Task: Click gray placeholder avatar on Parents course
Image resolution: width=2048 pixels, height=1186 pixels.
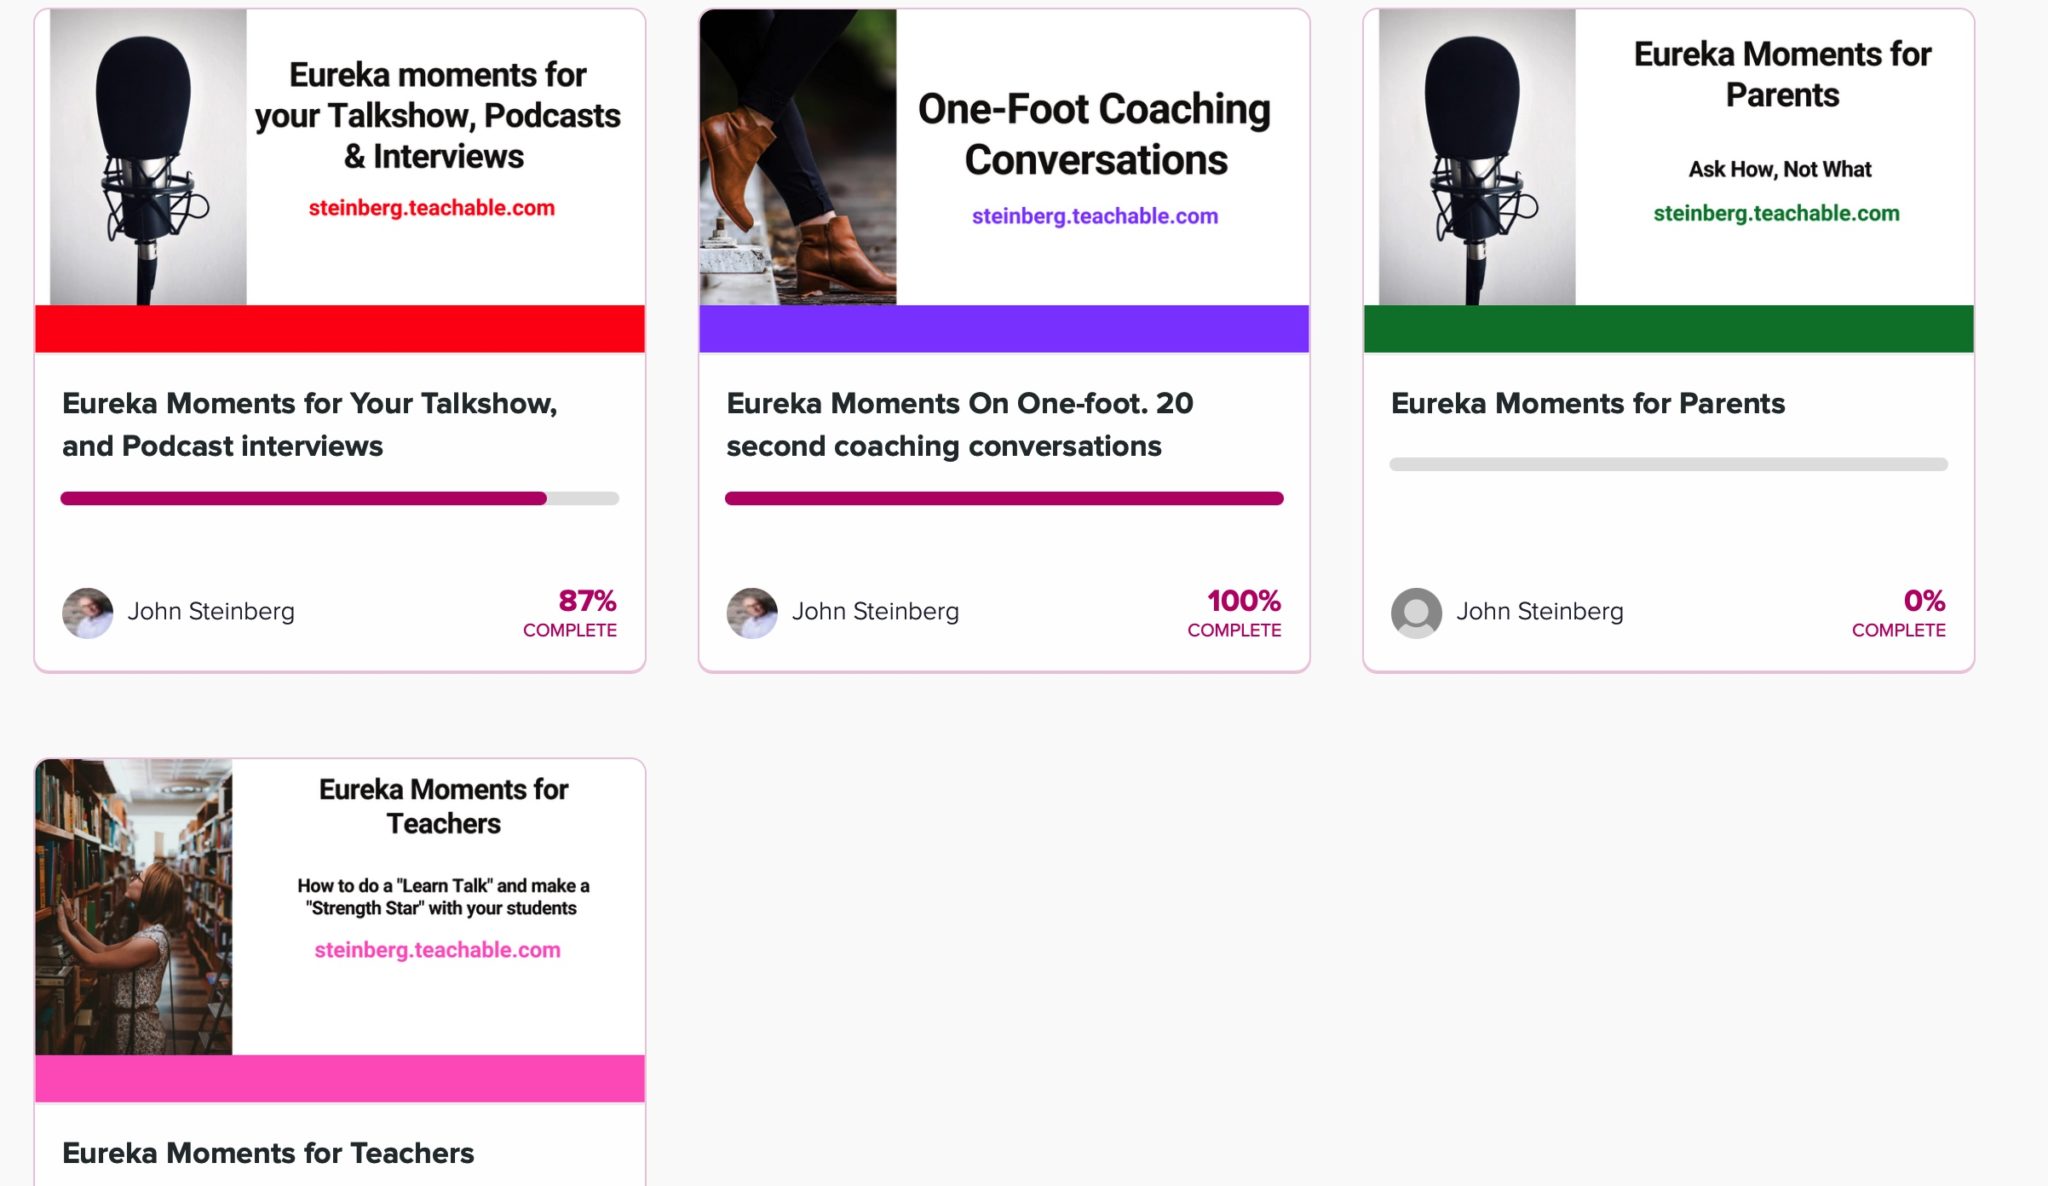Action: click(x=1416, y=613)
